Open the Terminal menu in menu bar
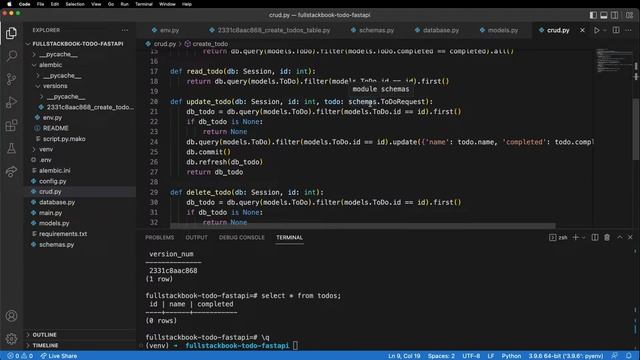Screen dimensions: 640x360 point(144,4)
